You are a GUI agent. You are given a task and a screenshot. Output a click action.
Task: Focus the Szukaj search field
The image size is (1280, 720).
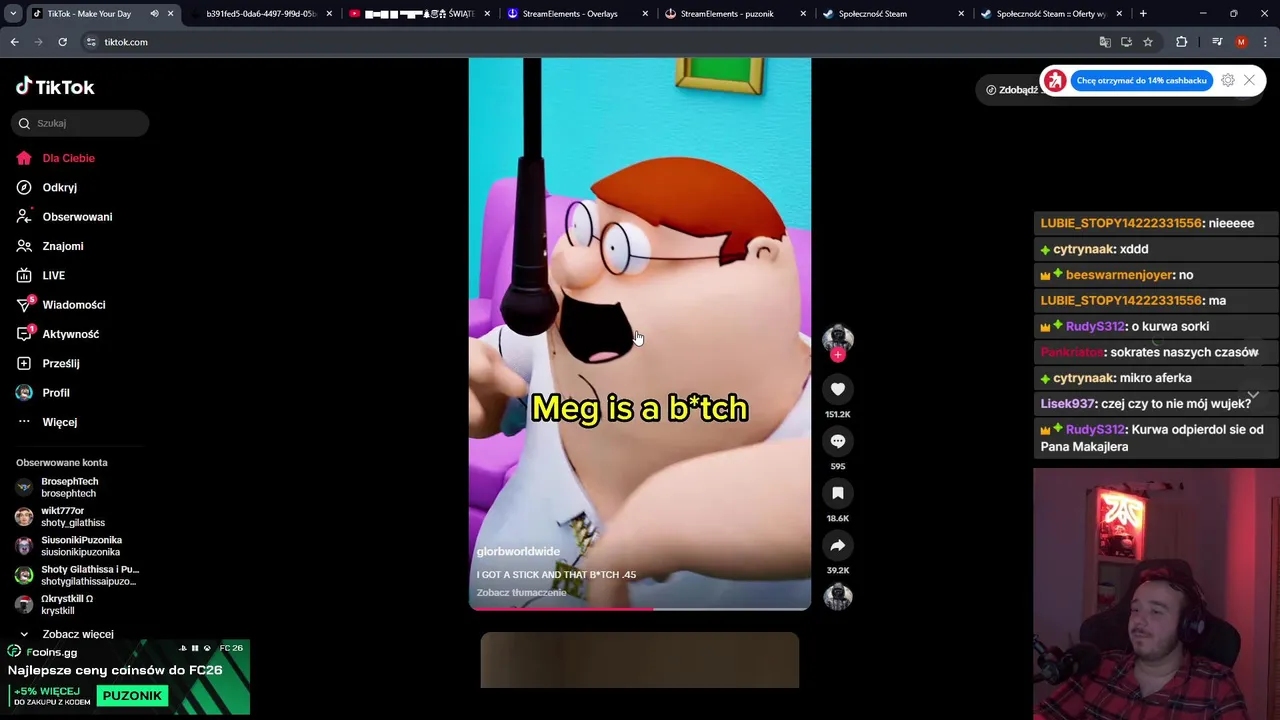point(80,123)
